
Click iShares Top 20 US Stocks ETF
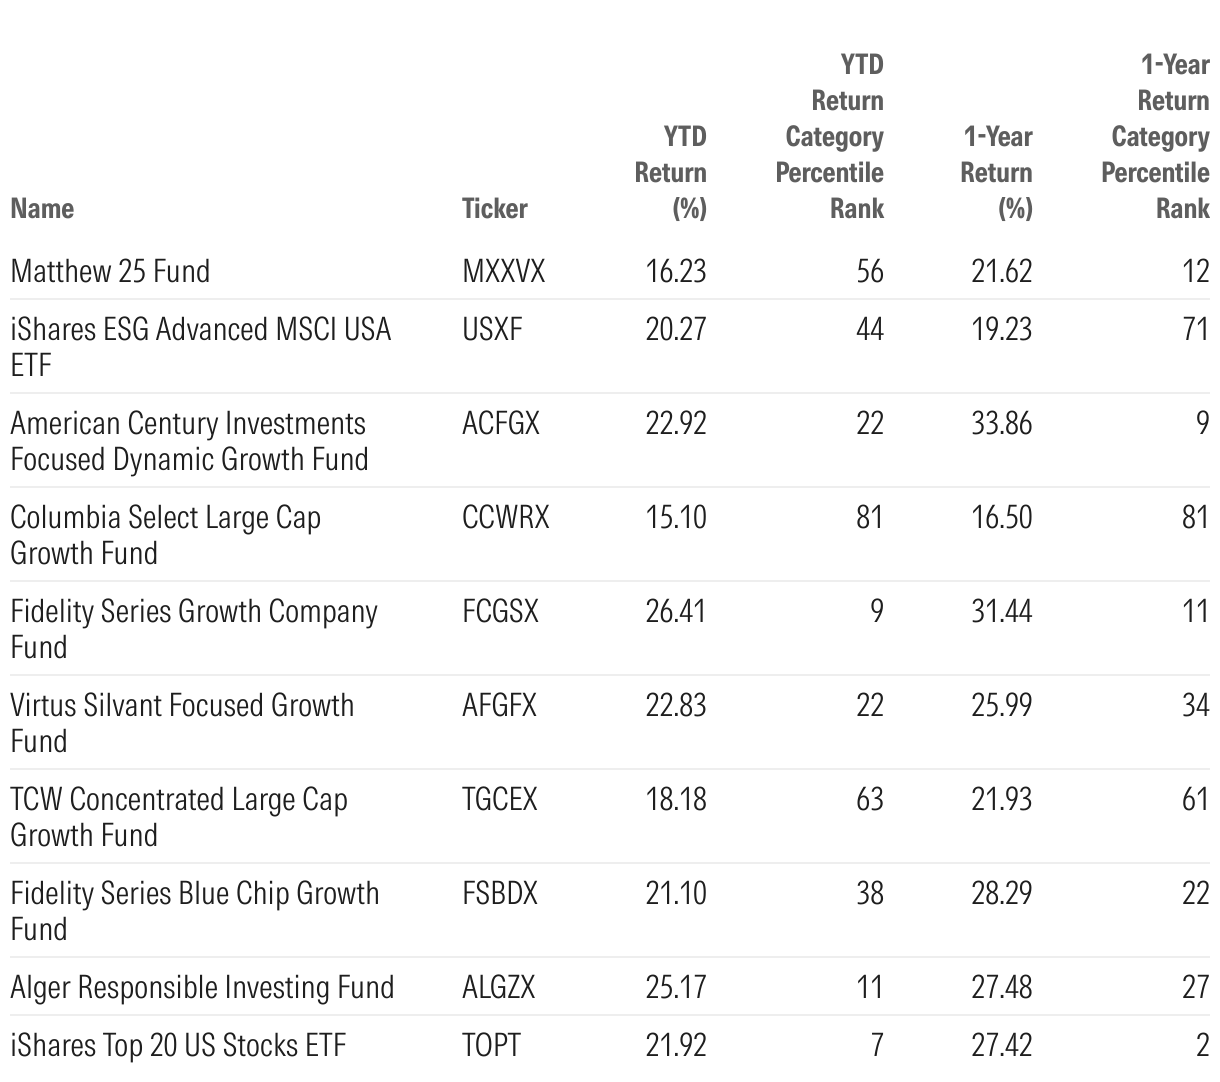pyautogui.click(x=178, y=1045)
